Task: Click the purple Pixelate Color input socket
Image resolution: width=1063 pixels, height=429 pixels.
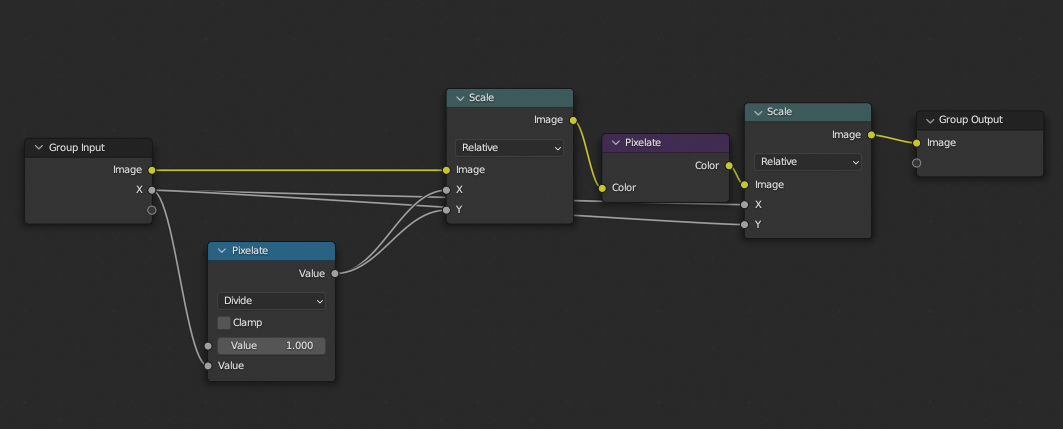Action: tap(602, 188)
